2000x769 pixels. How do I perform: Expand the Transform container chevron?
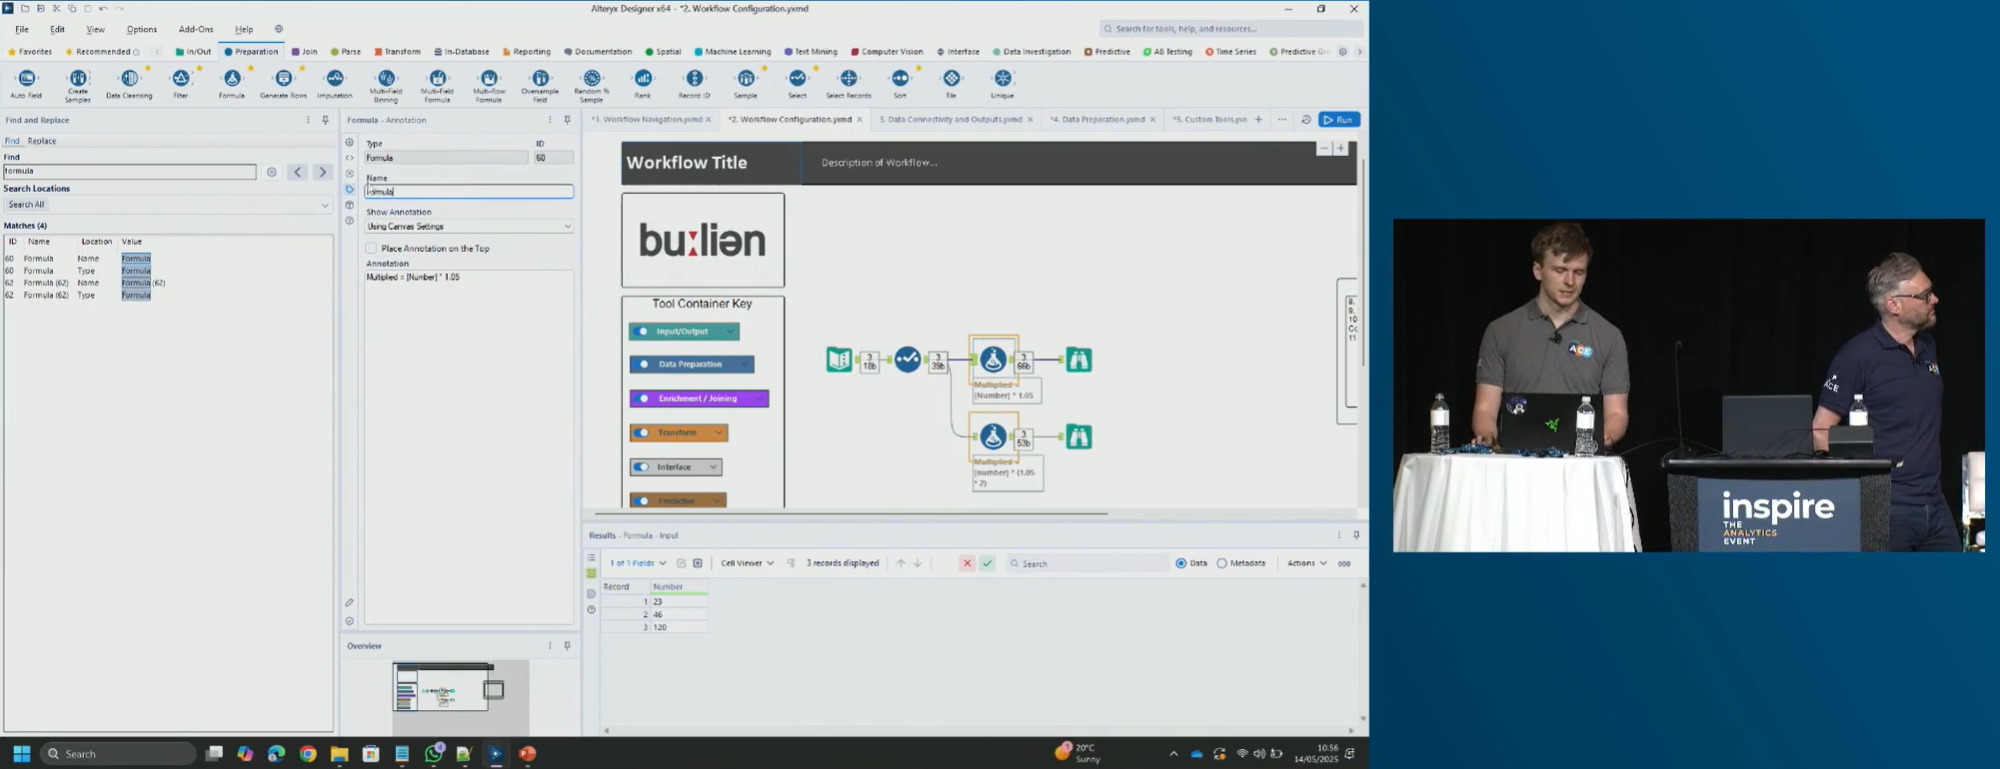718,432
